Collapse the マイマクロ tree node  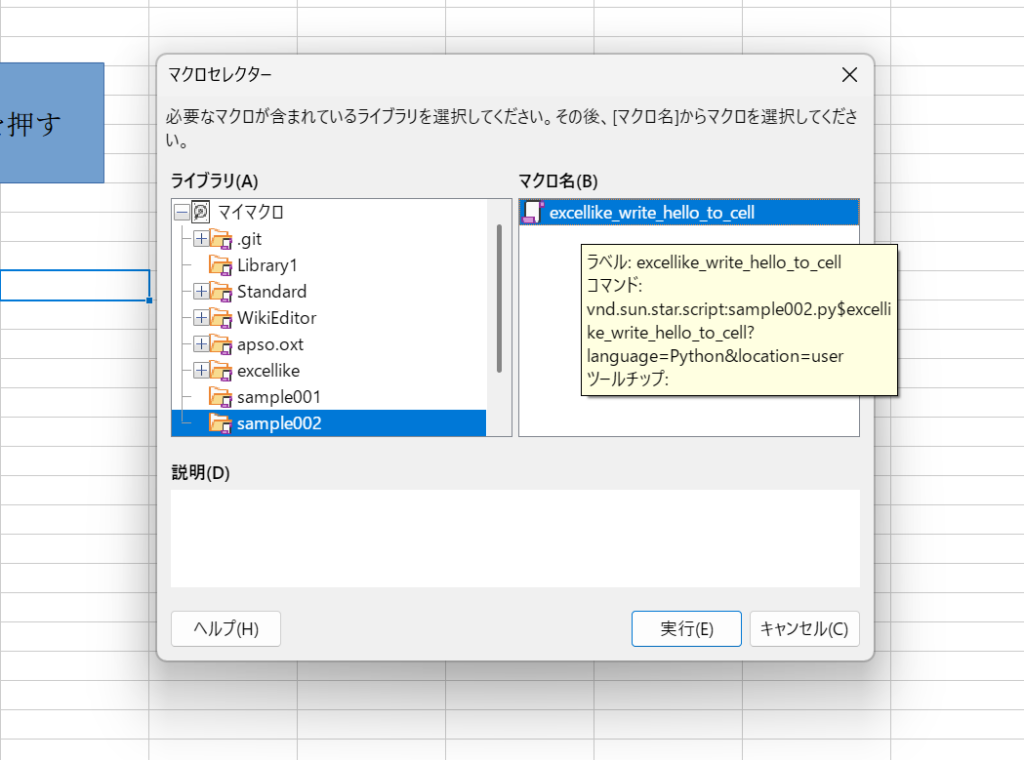tap(181, 212)
